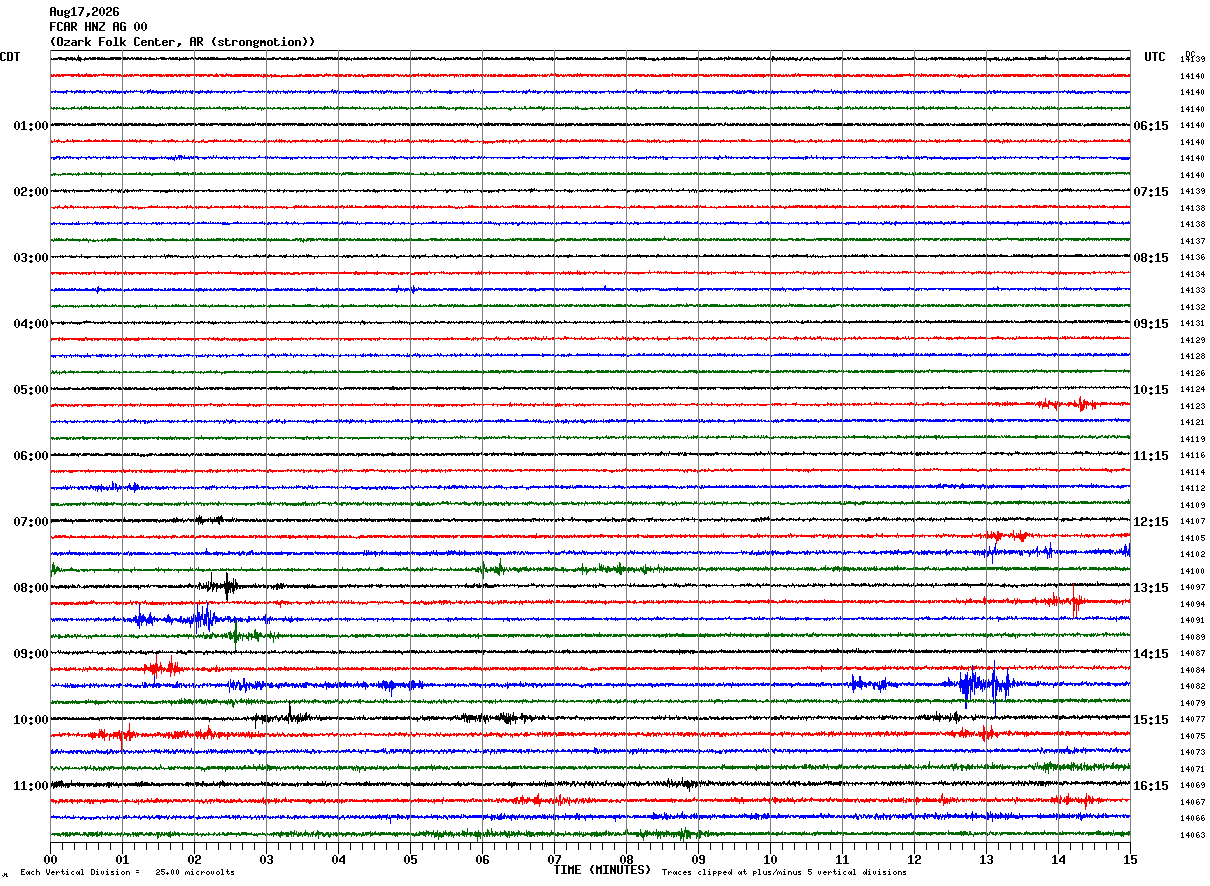The width and height of the screenshot is (1210, 886).
Task: Click the 14063 DC offset value
Action: [x=1192, y=835]
